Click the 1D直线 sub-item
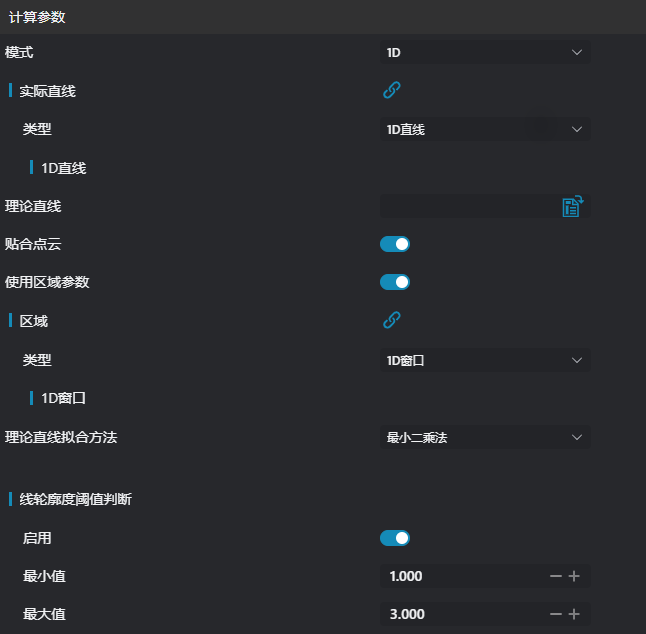Image resolution: width=646 pixels, height=634 pixels. point(64,168)
